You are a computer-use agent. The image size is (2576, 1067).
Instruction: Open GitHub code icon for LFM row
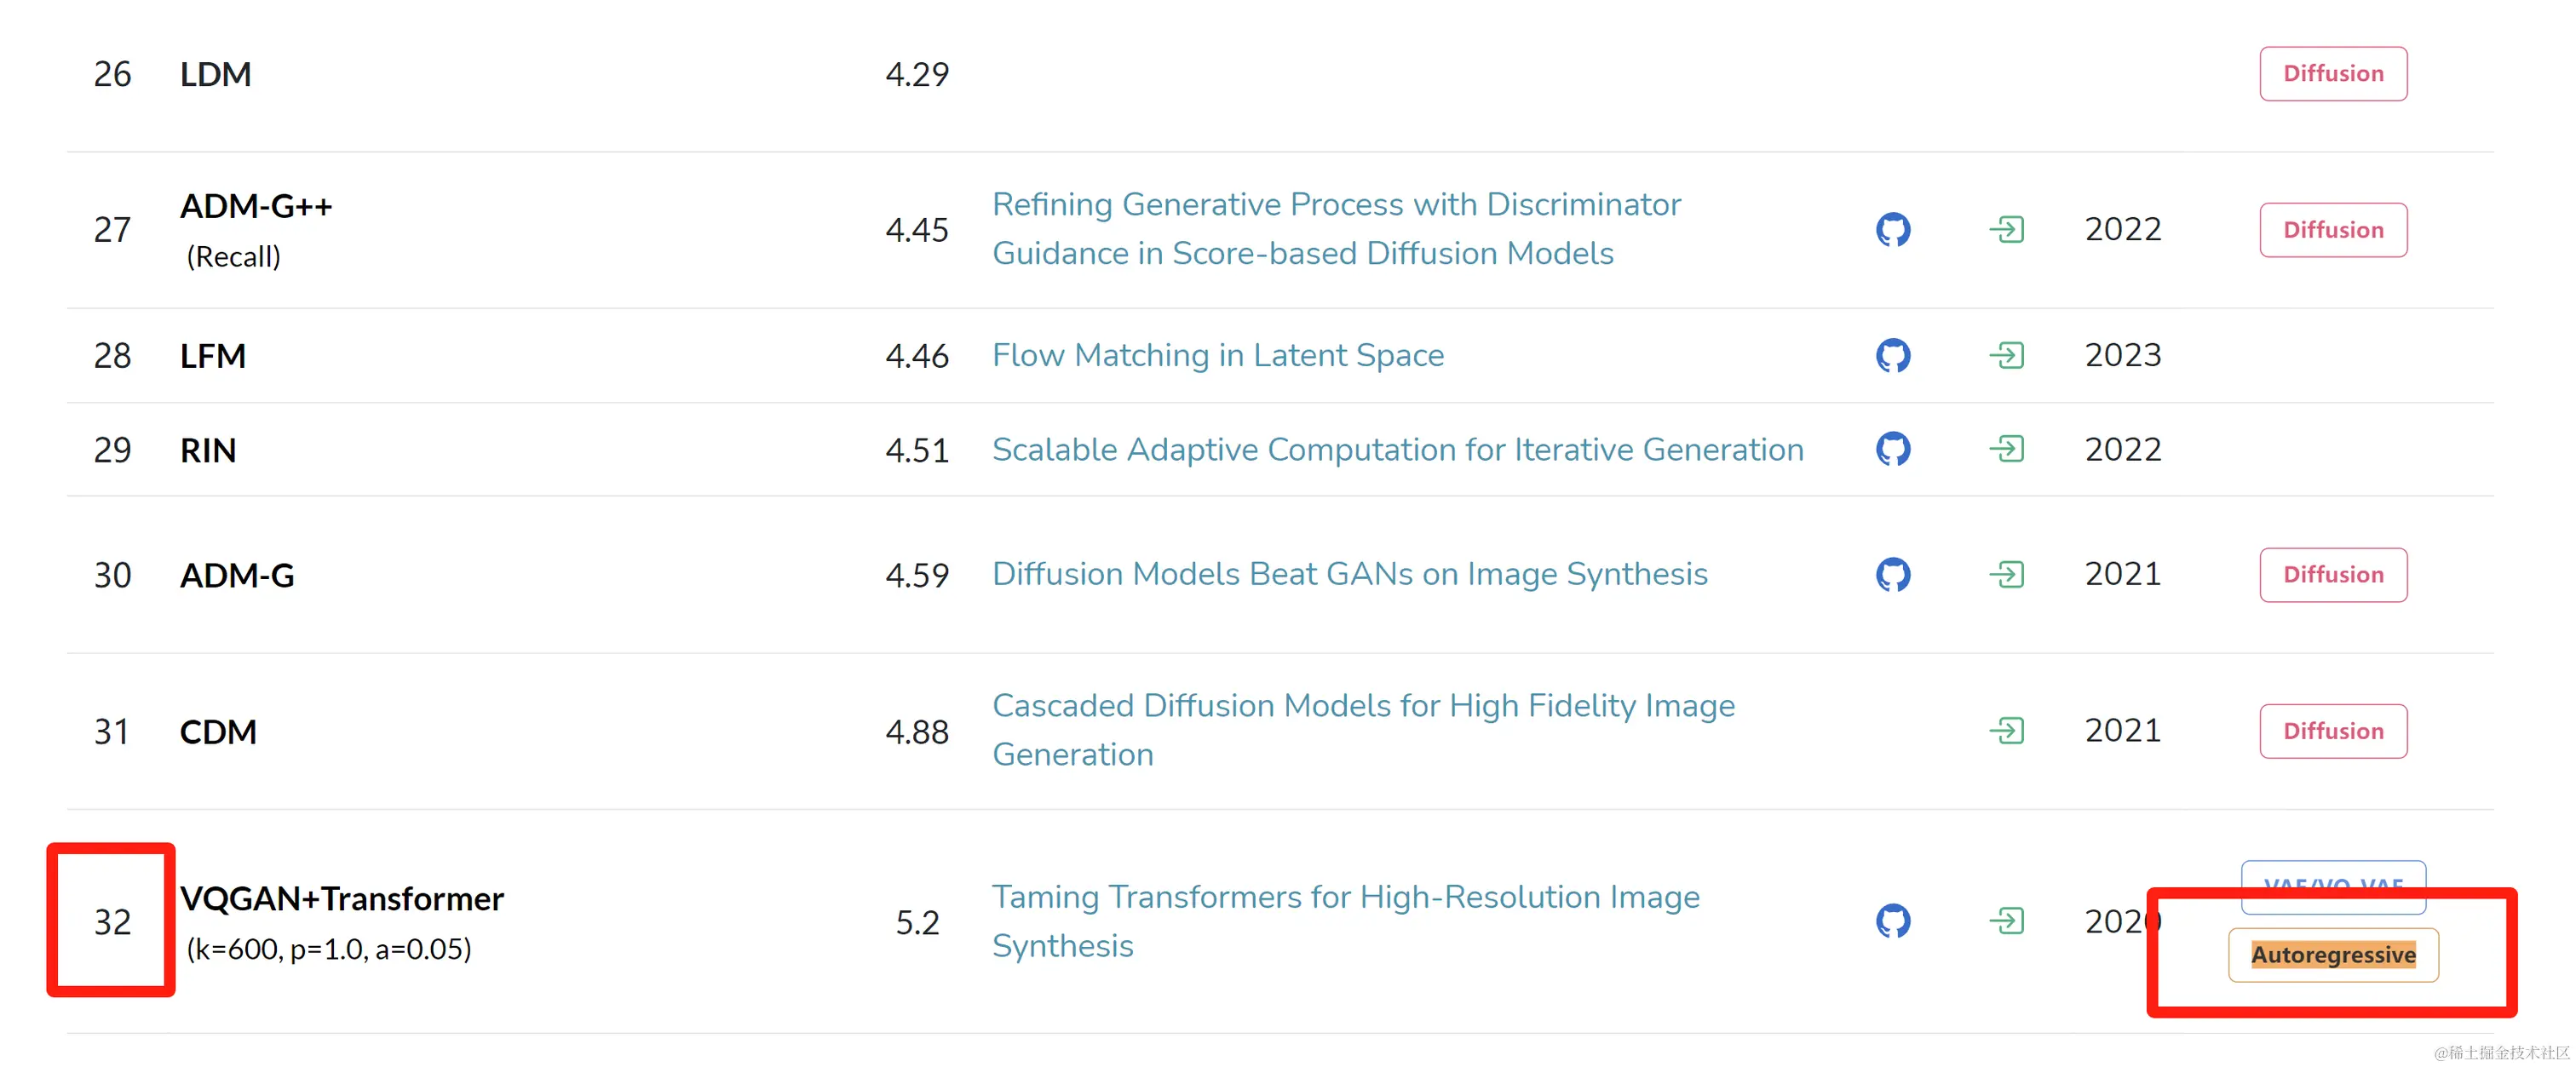pos(1892,355)
